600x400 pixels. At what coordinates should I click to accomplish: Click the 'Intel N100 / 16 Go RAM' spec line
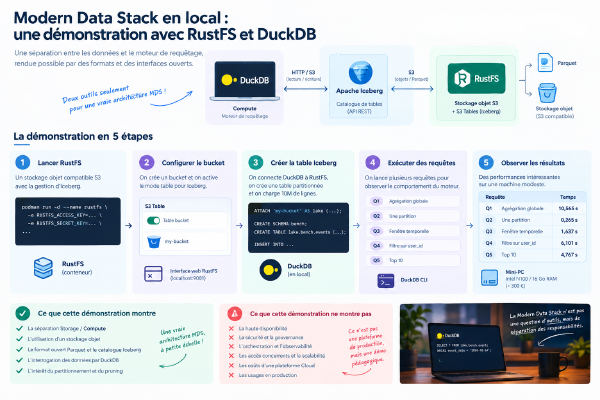[x=532, y=279]
